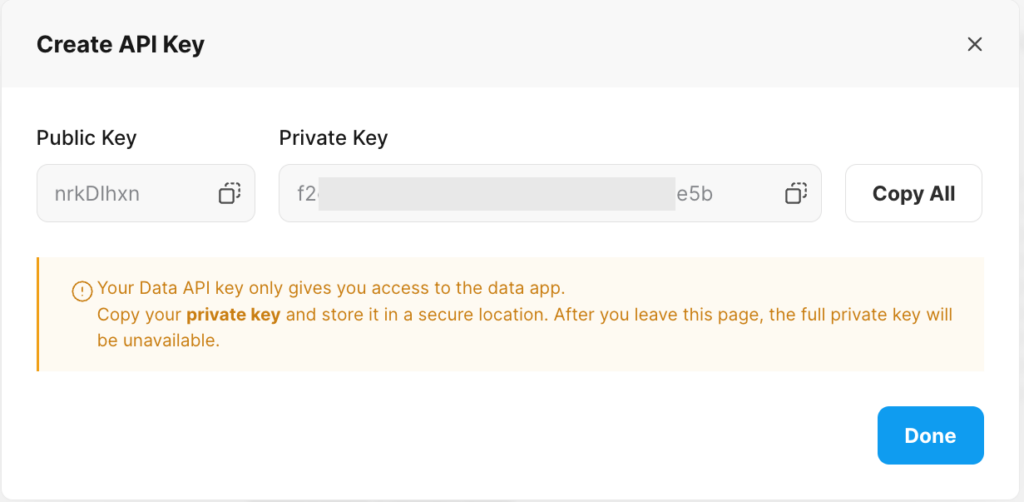Click the "Your Data API key only gives" line
The height and width of the screenshot is (502, 1024).
(330, 289)
